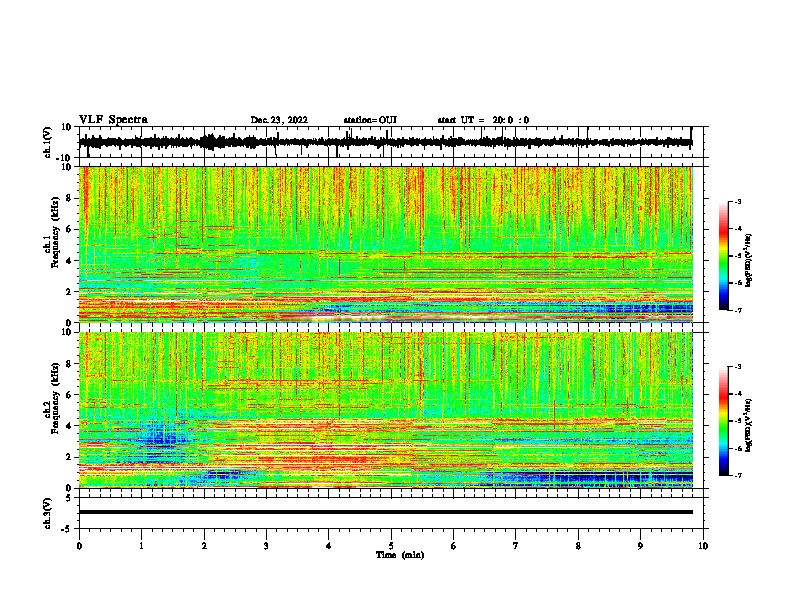792x612 pixels.
Task: Click tick label "1" on the time axis
Action: [141, 546]
